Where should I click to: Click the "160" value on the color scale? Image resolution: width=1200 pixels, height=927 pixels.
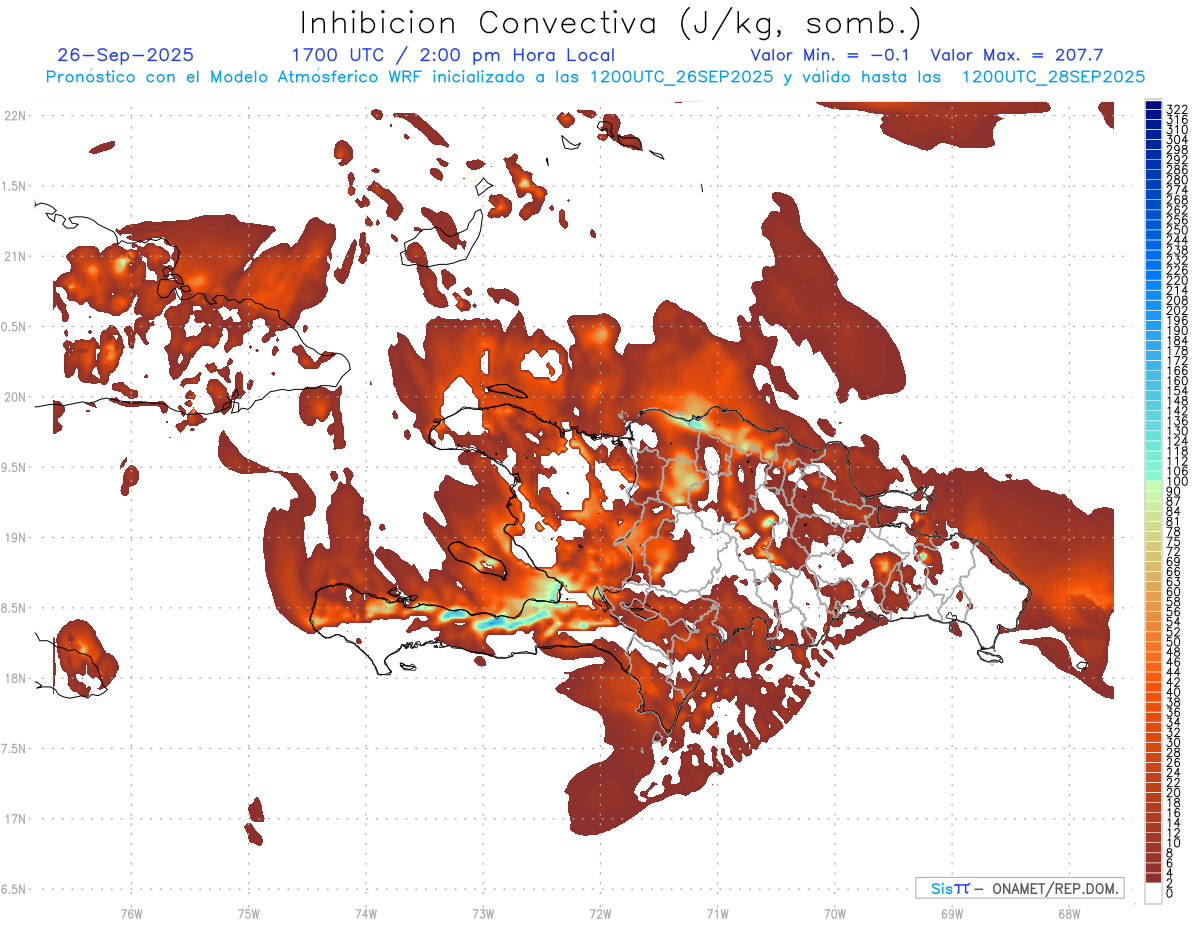click(1176, 381)
